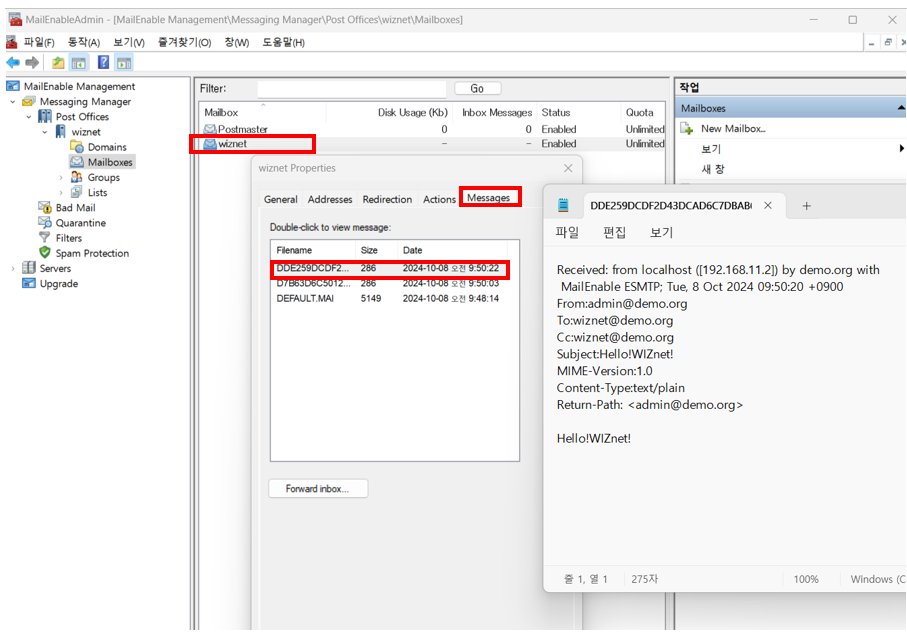Select the D7B63D6C5012... message row
Screen dimensions: 907x632
click(x=388, y=283)
